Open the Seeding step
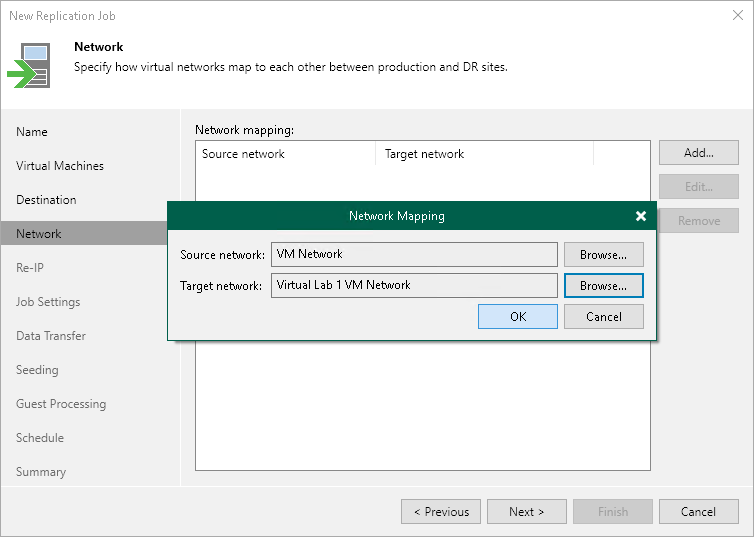This screenshot has width=754, height=537. (37, 370)
